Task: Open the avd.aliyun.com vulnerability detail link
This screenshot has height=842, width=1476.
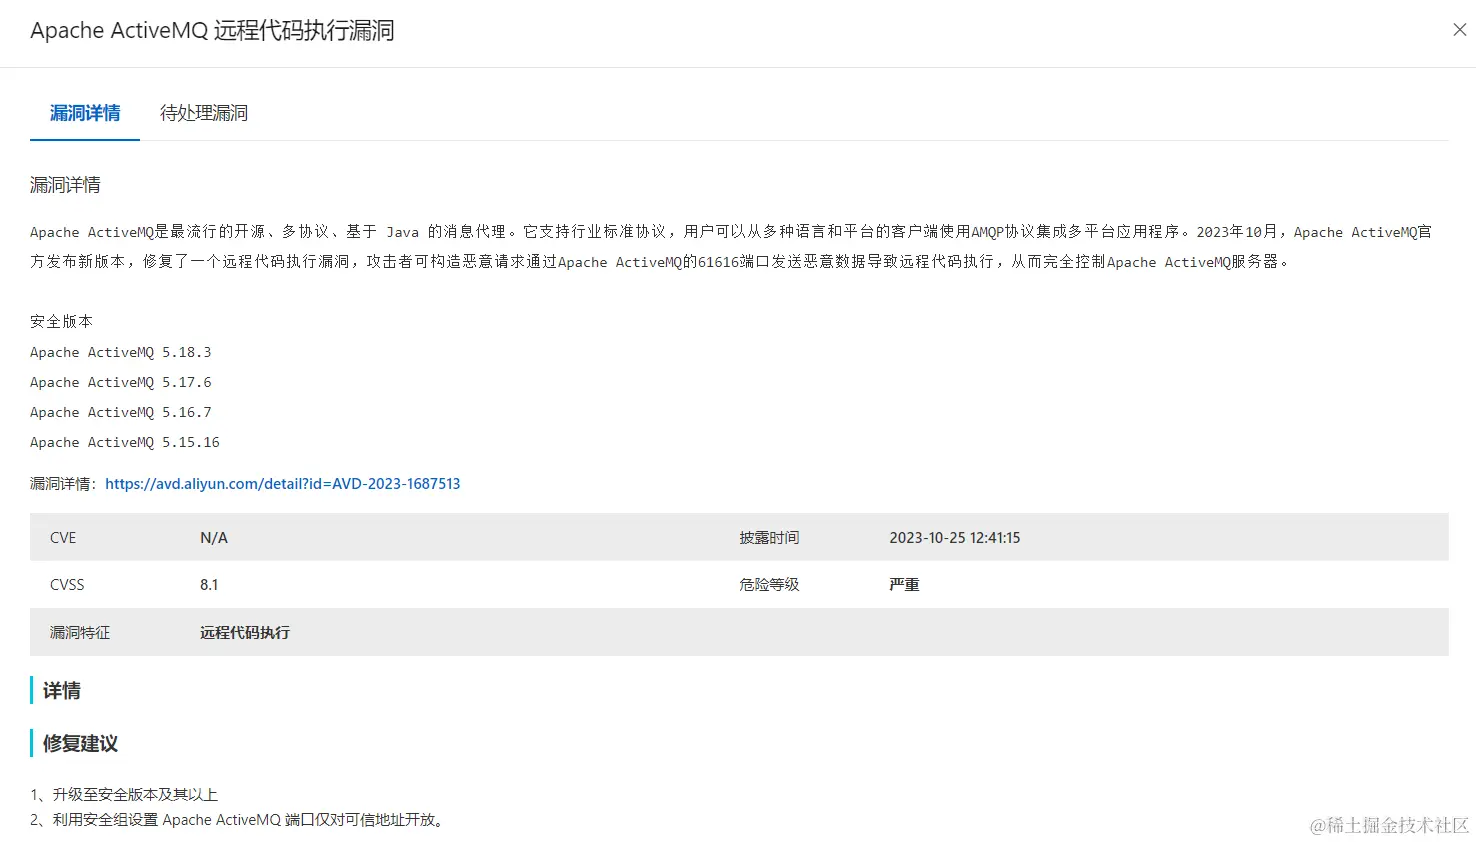Action: click(283, 483)
